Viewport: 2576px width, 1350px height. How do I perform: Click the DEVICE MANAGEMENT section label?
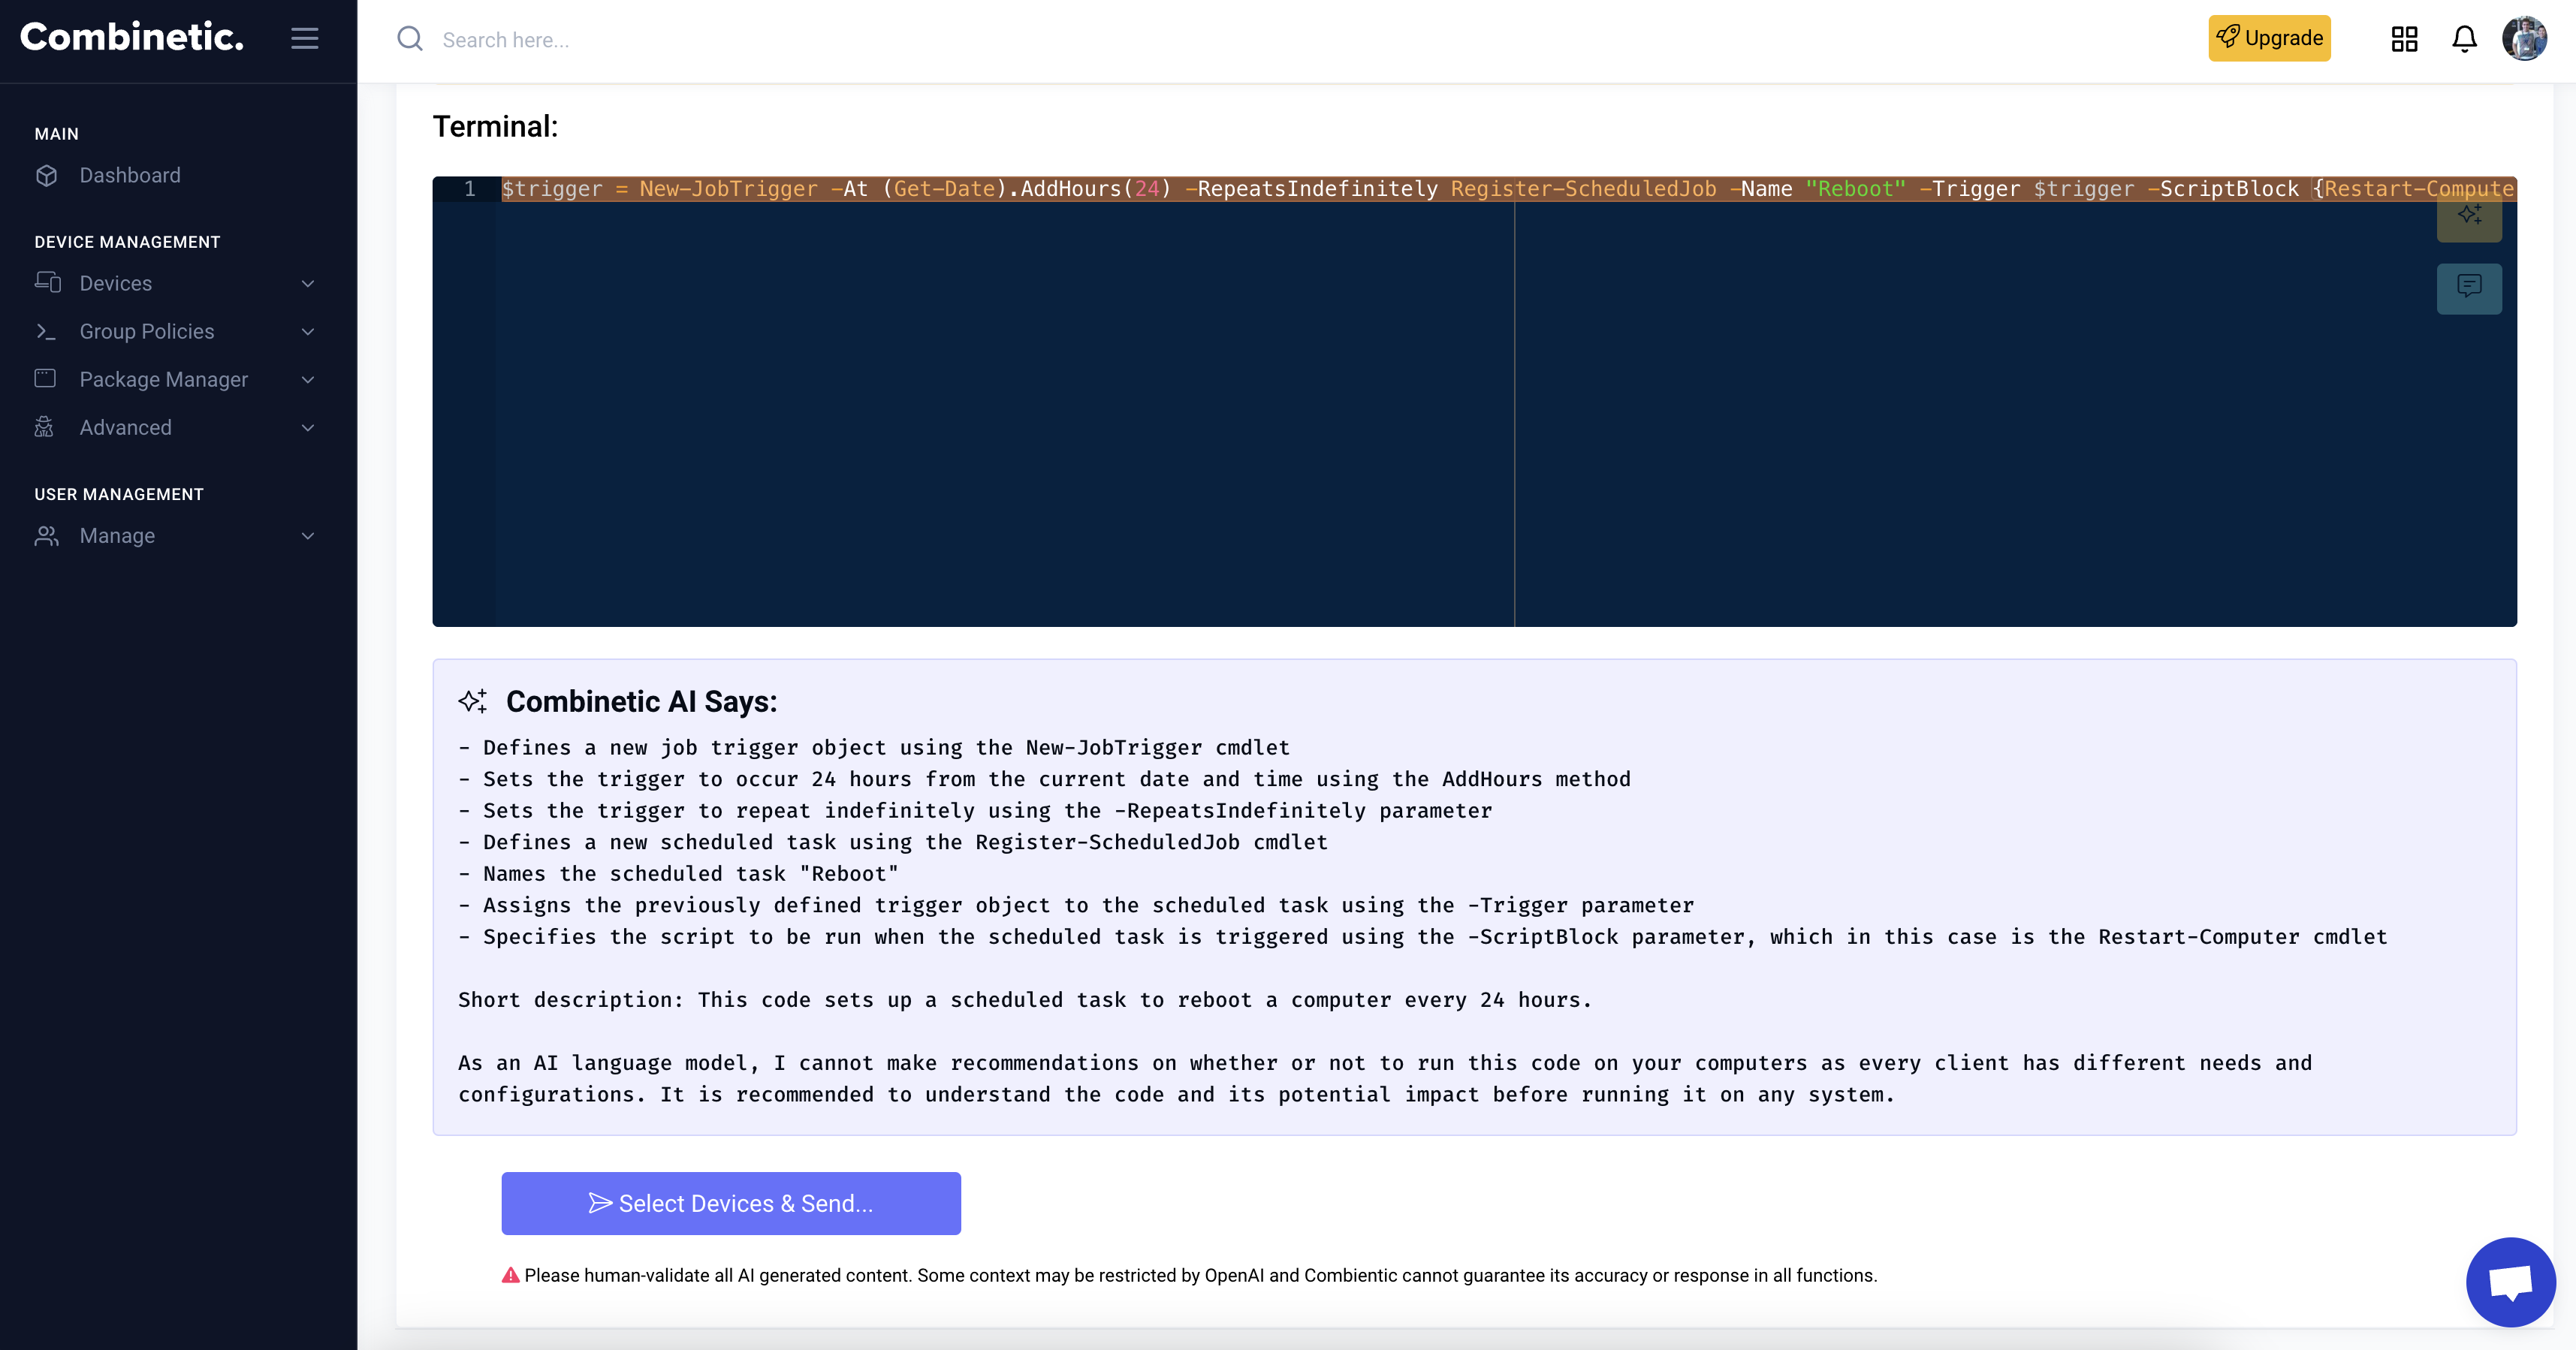pyautogui.click(x=127, y=242)
